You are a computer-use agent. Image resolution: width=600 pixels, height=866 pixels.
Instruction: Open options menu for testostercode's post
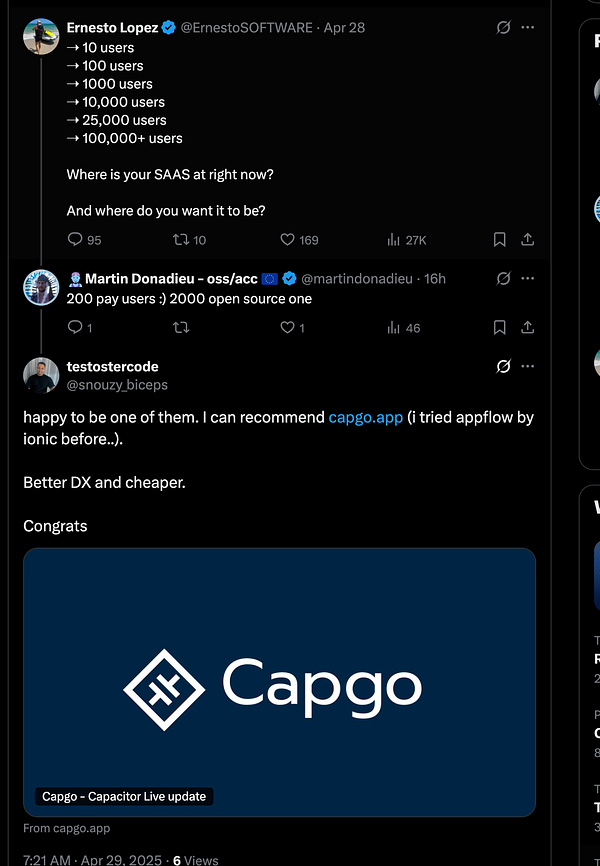(x=528, y=366)
